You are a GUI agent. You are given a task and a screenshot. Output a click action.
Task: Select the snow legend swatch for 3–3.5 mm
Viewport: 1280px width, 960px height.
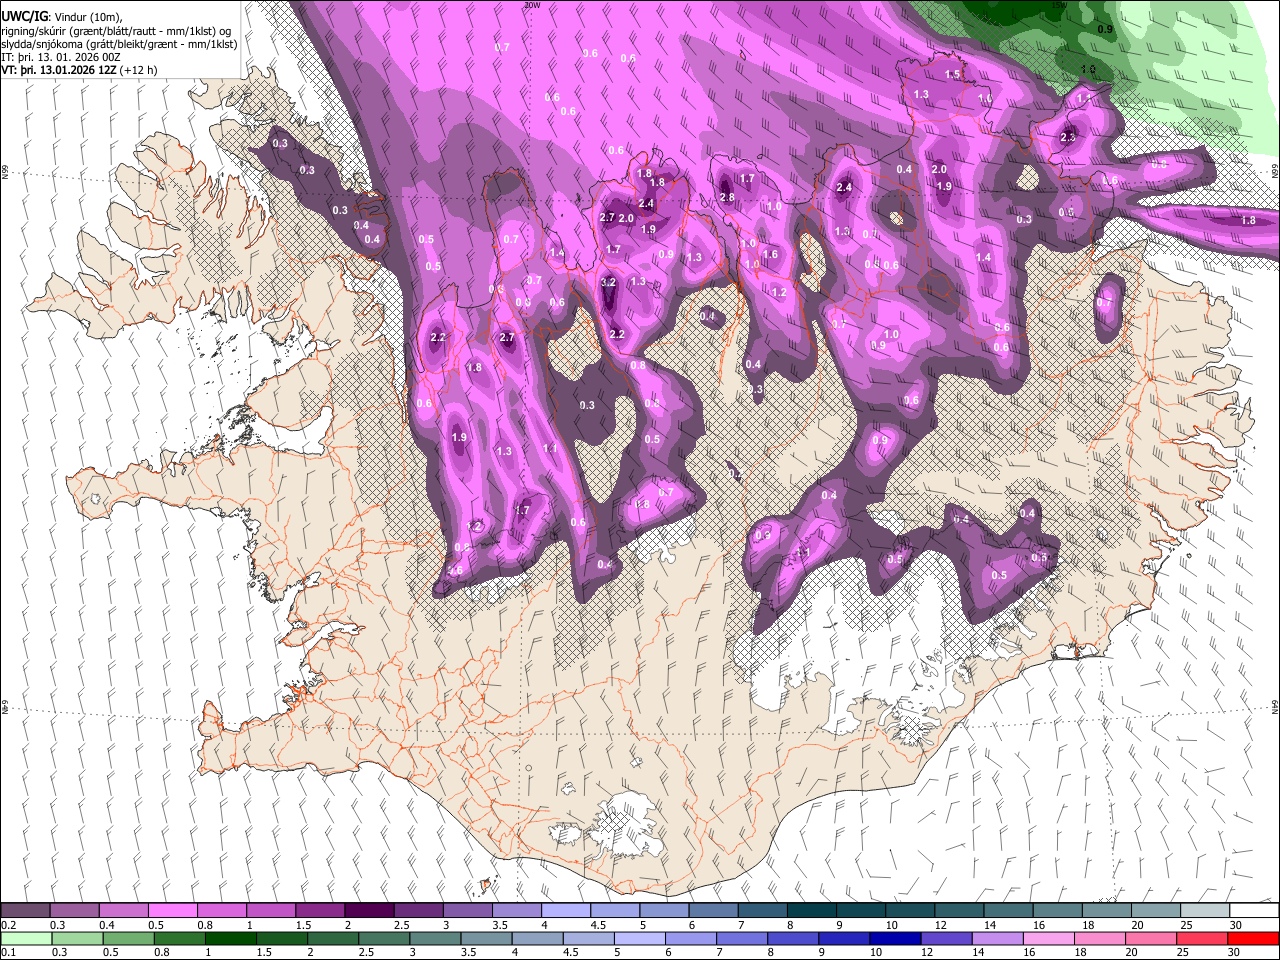[466, 911]
